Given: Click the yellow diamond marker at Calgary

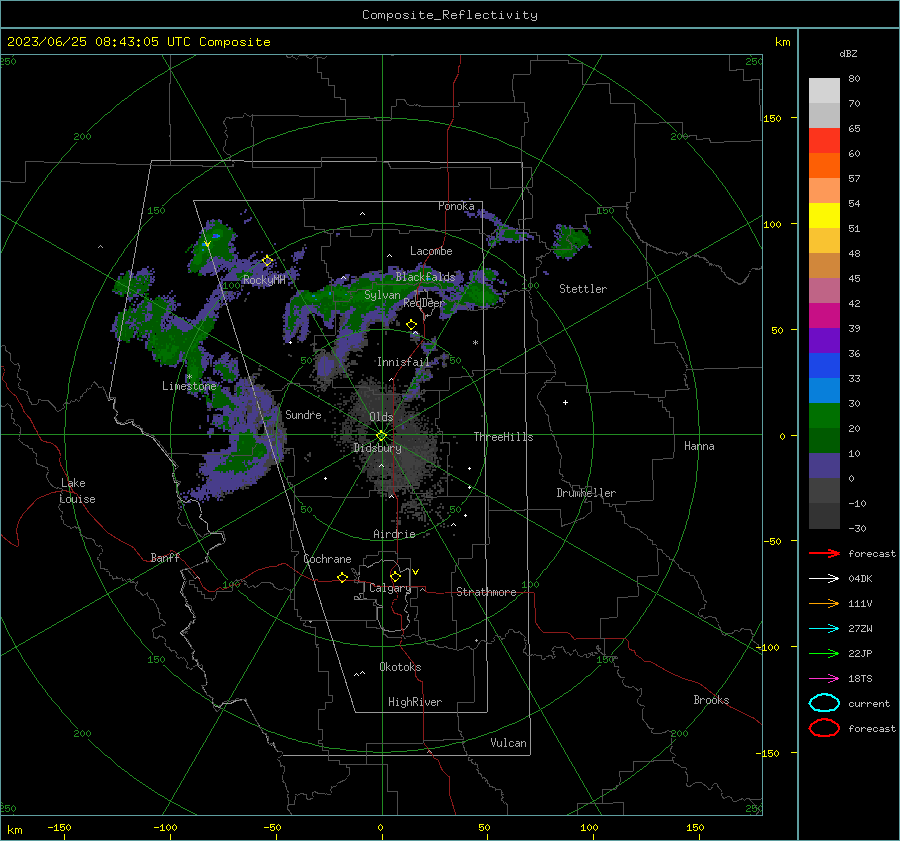Looking at the screenshot, I should pos(395,576).
